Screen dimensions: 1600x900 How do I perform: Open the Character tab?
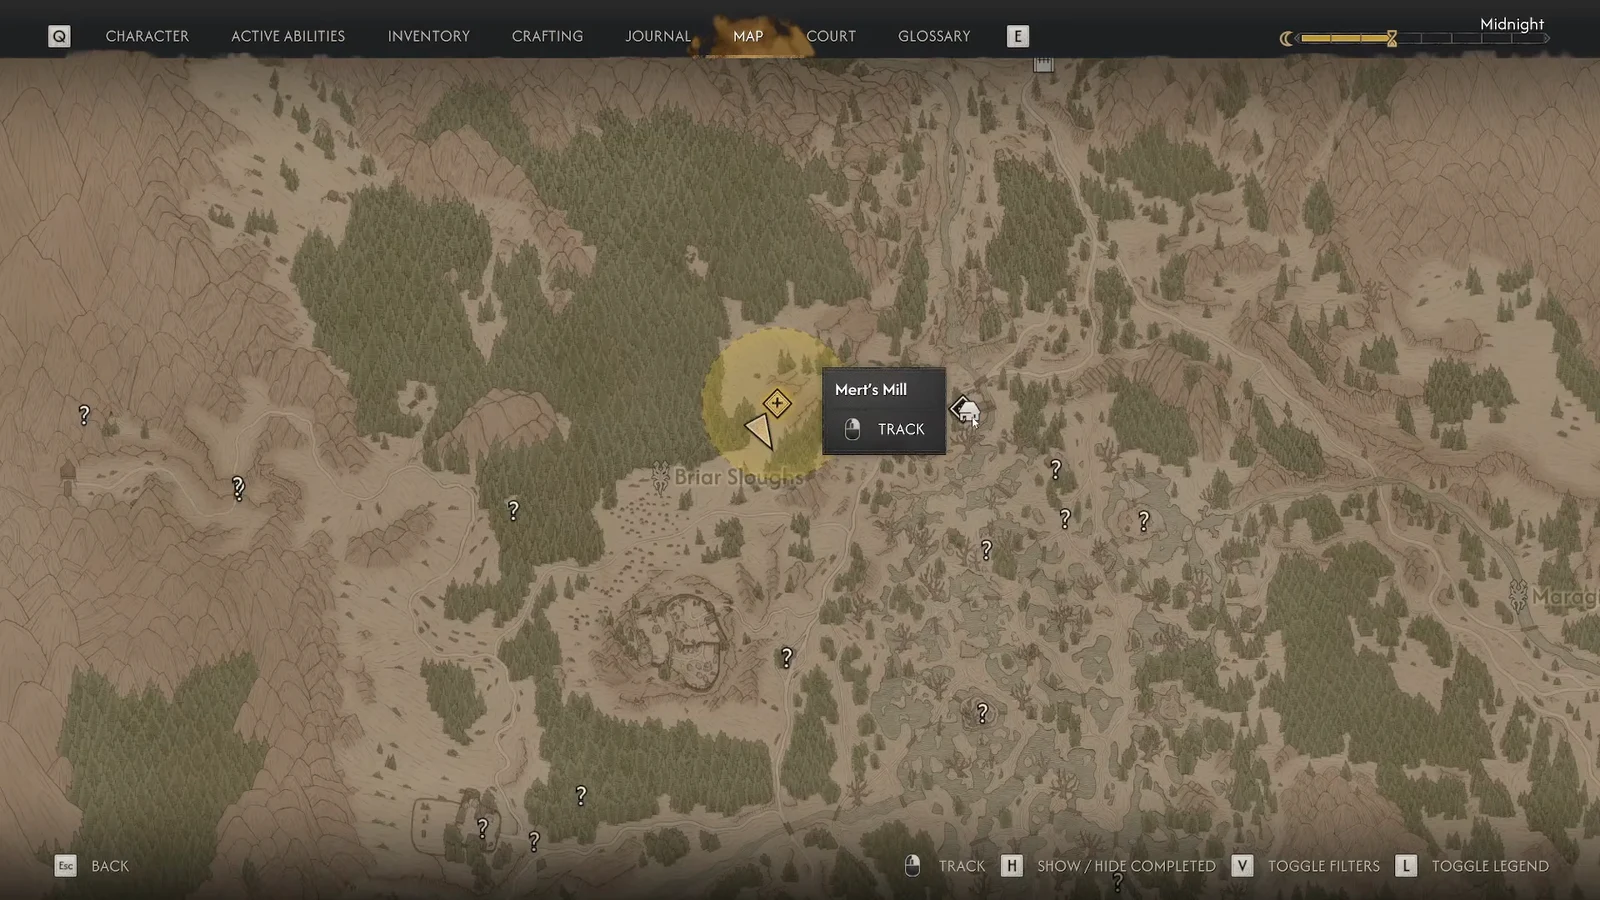pyautogui.click(x=147, y=36)
